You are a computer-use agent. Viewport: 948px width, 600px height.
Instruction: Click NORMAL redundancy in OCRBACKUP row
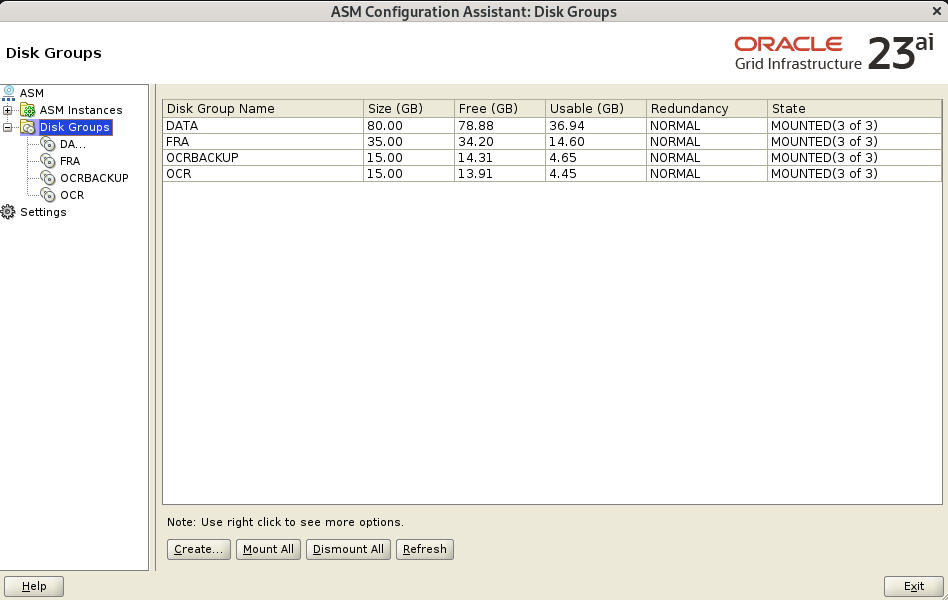click(x=675, y=157)
